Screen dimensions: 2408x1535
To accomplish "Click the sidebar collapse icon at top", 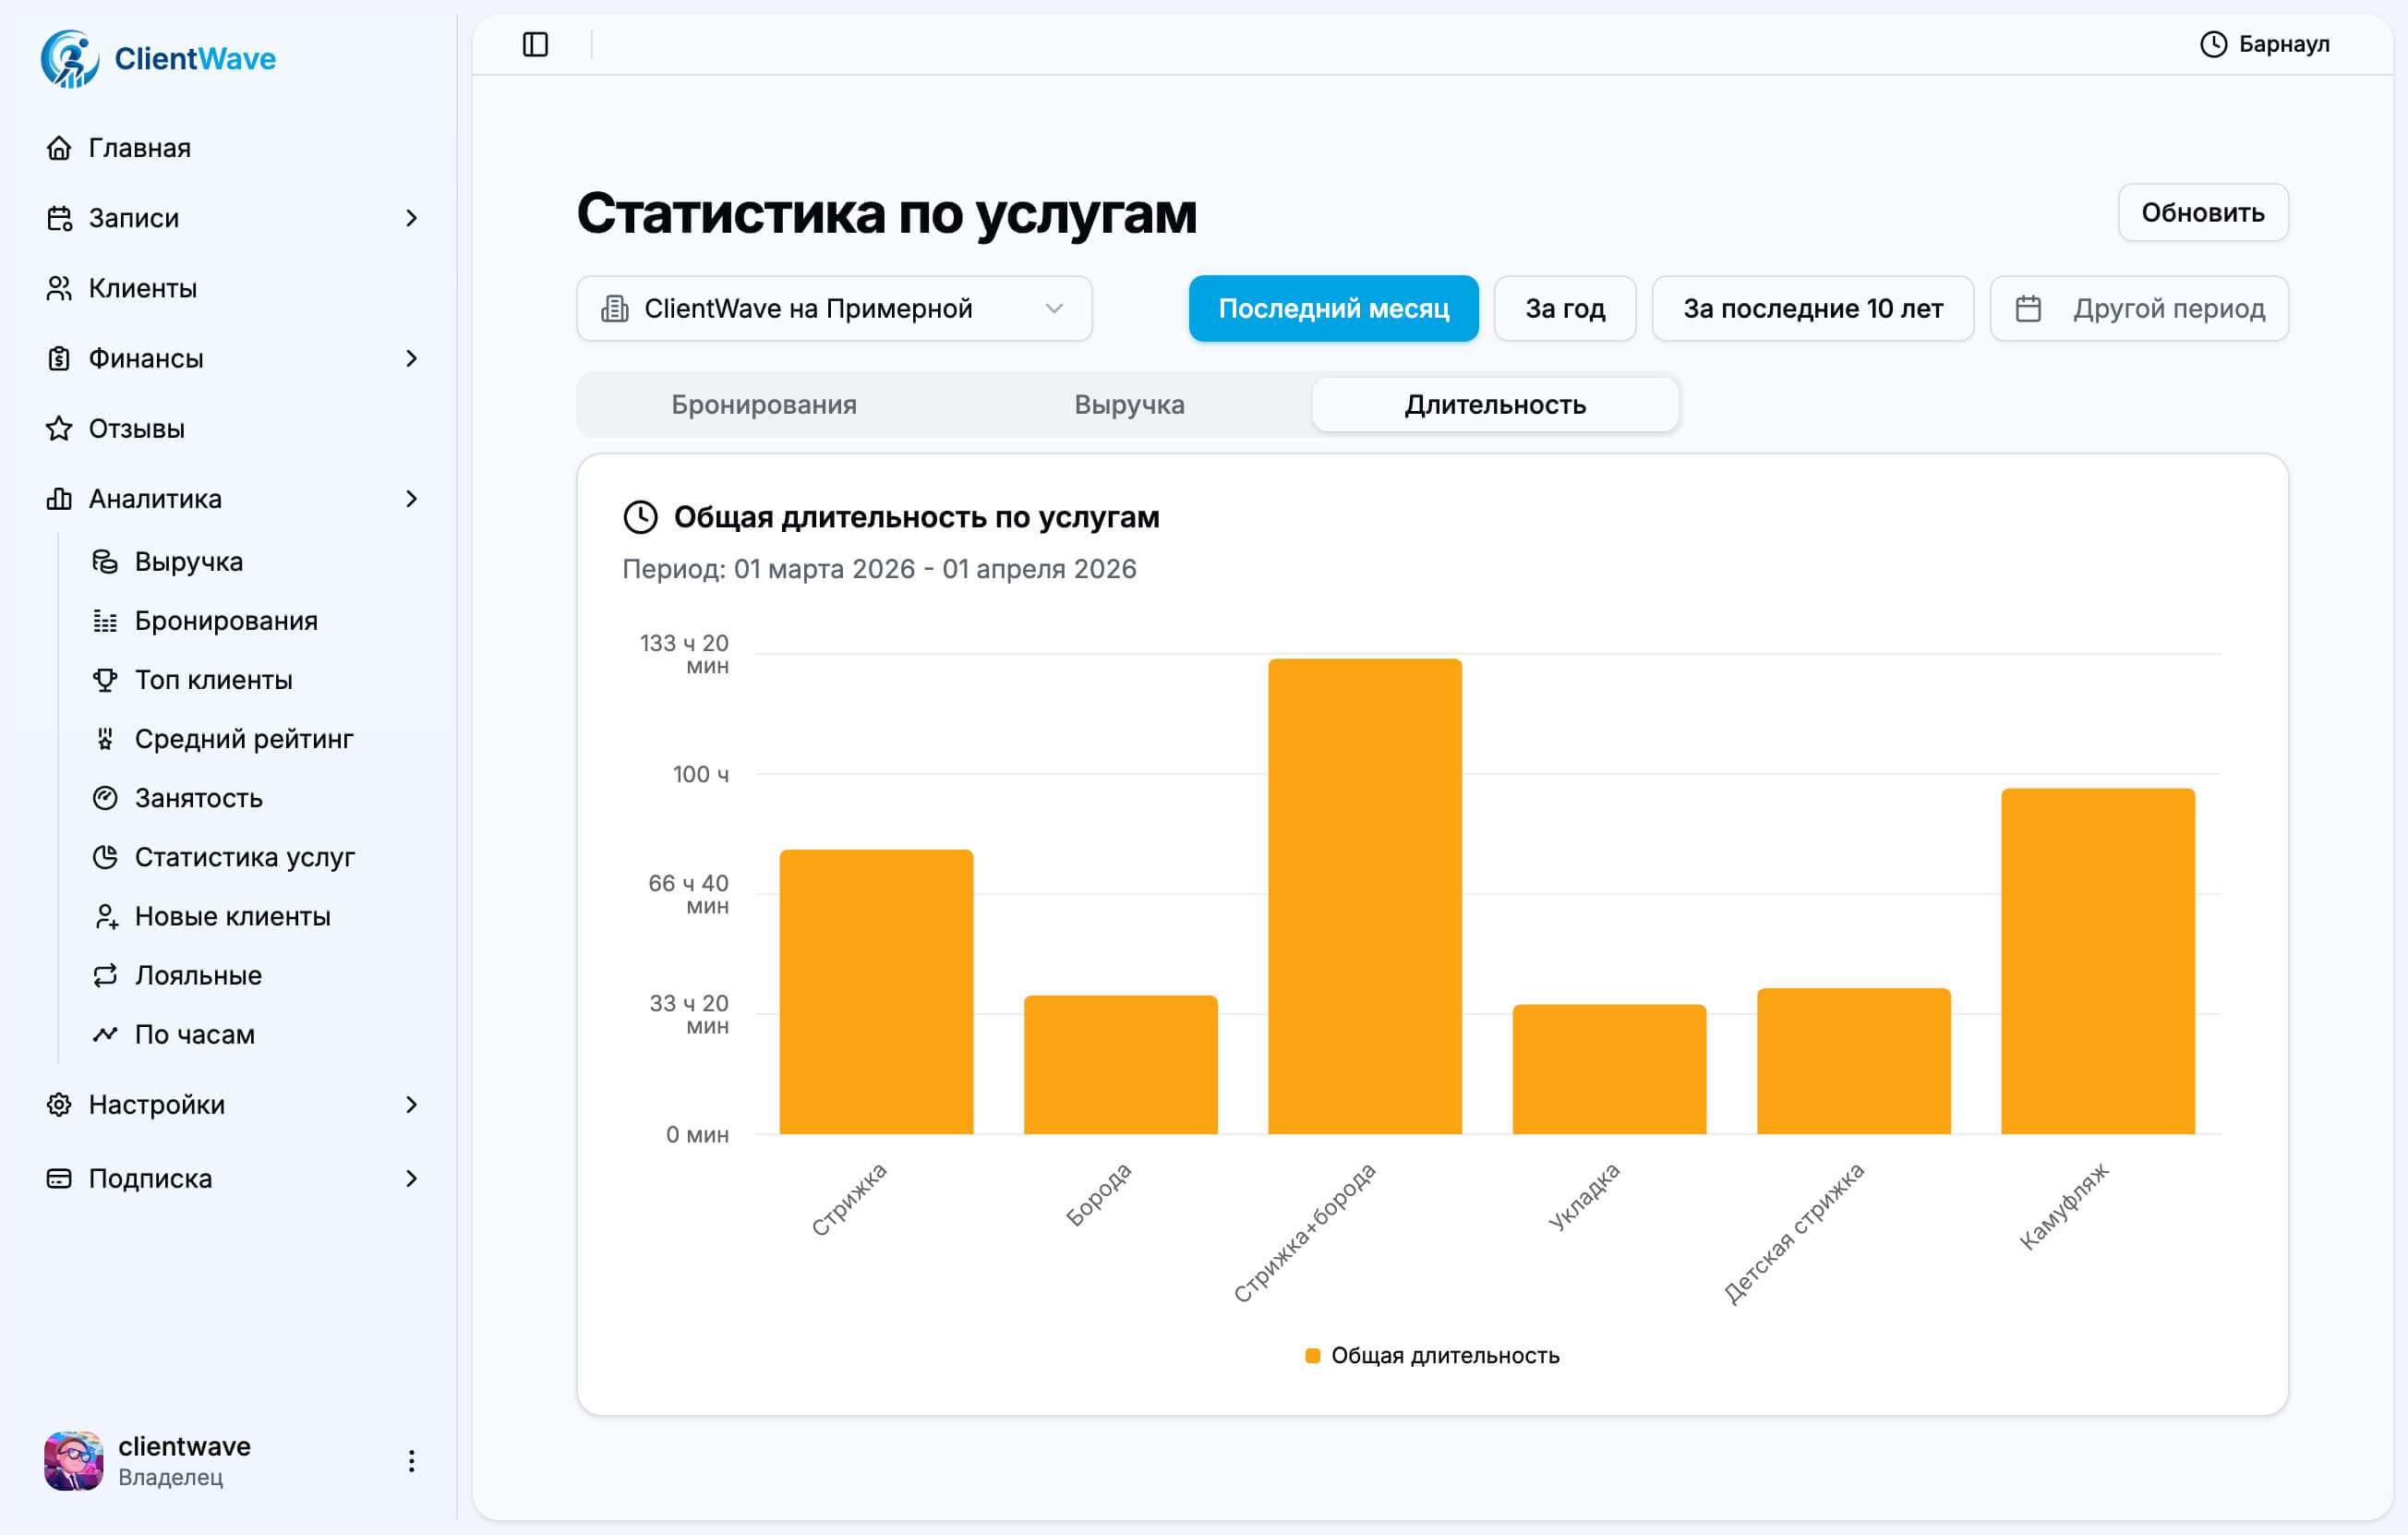I will click(536, 44).
